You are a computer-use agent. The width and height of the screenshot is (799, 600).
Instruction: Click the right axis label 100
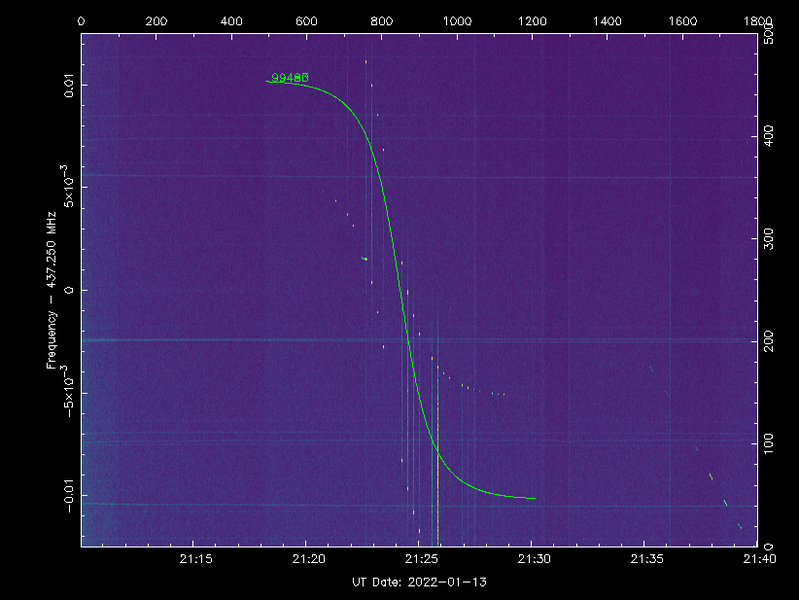pos(769,444)
